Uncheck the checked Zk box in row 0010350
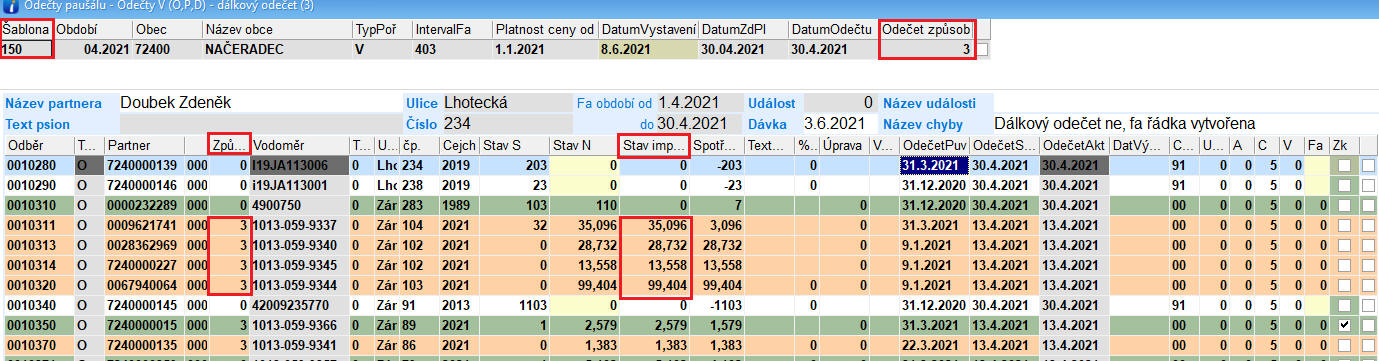 (1345, 325)
